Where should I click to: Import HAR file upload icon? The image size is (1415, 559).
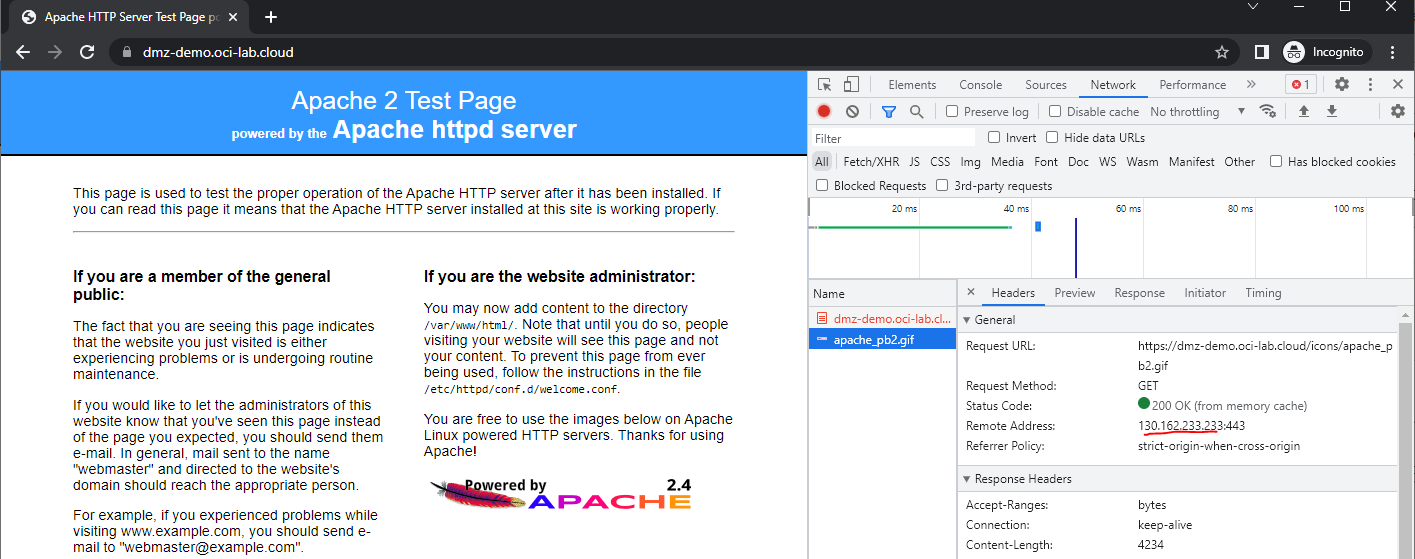pos(1304,111)
